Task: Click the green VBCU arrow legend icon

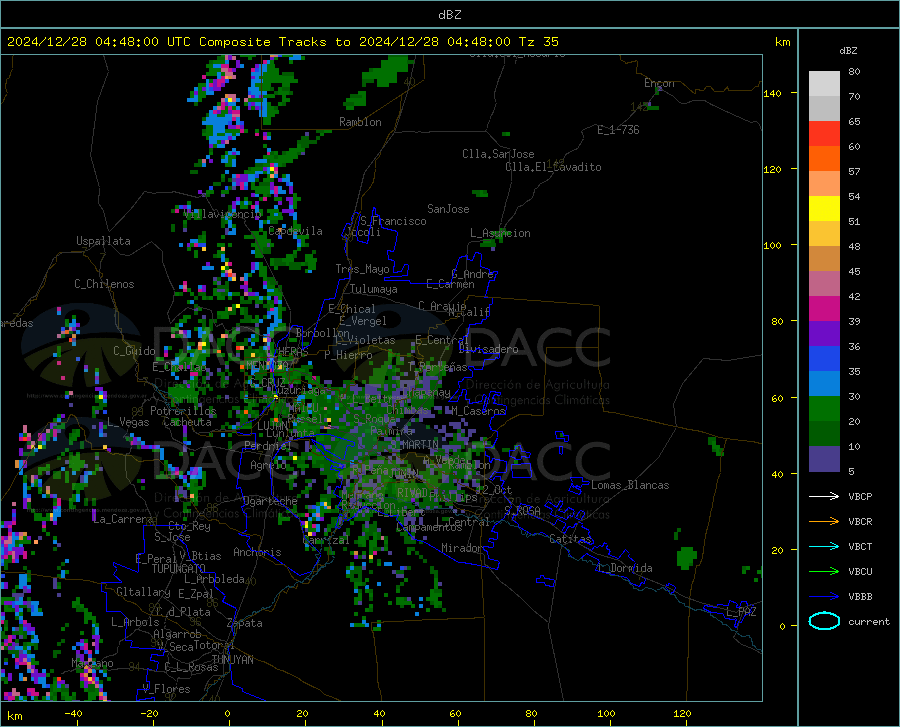Action: [824, 572]
